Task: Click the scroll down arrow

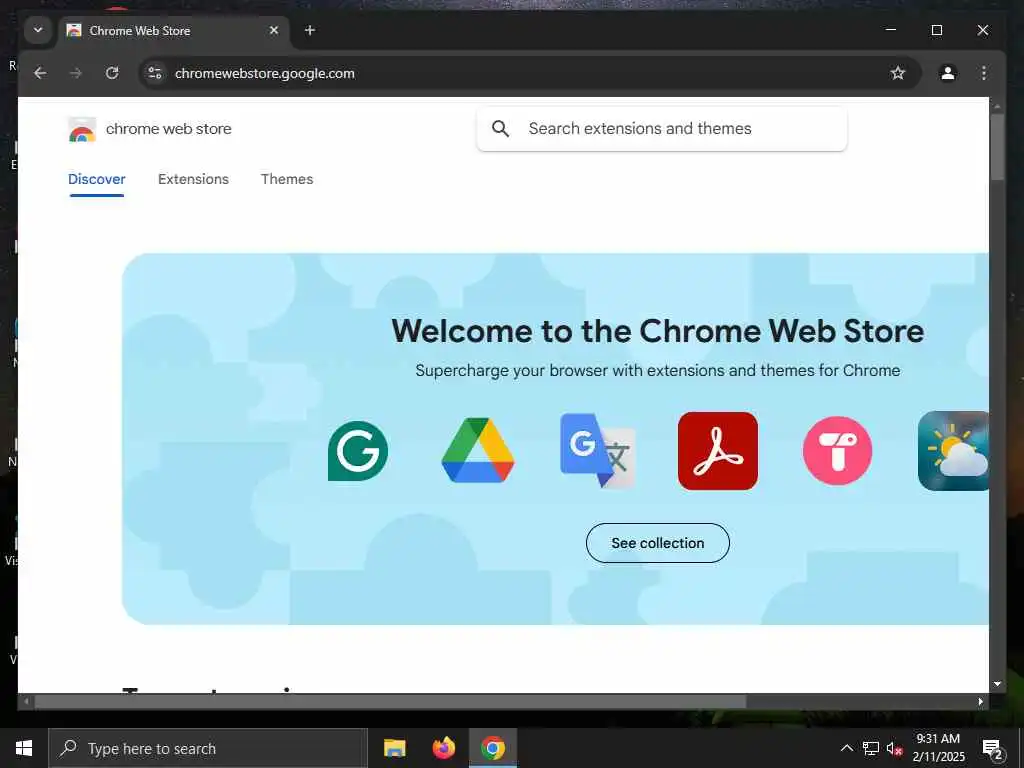Action: click(x=997, y=684)
